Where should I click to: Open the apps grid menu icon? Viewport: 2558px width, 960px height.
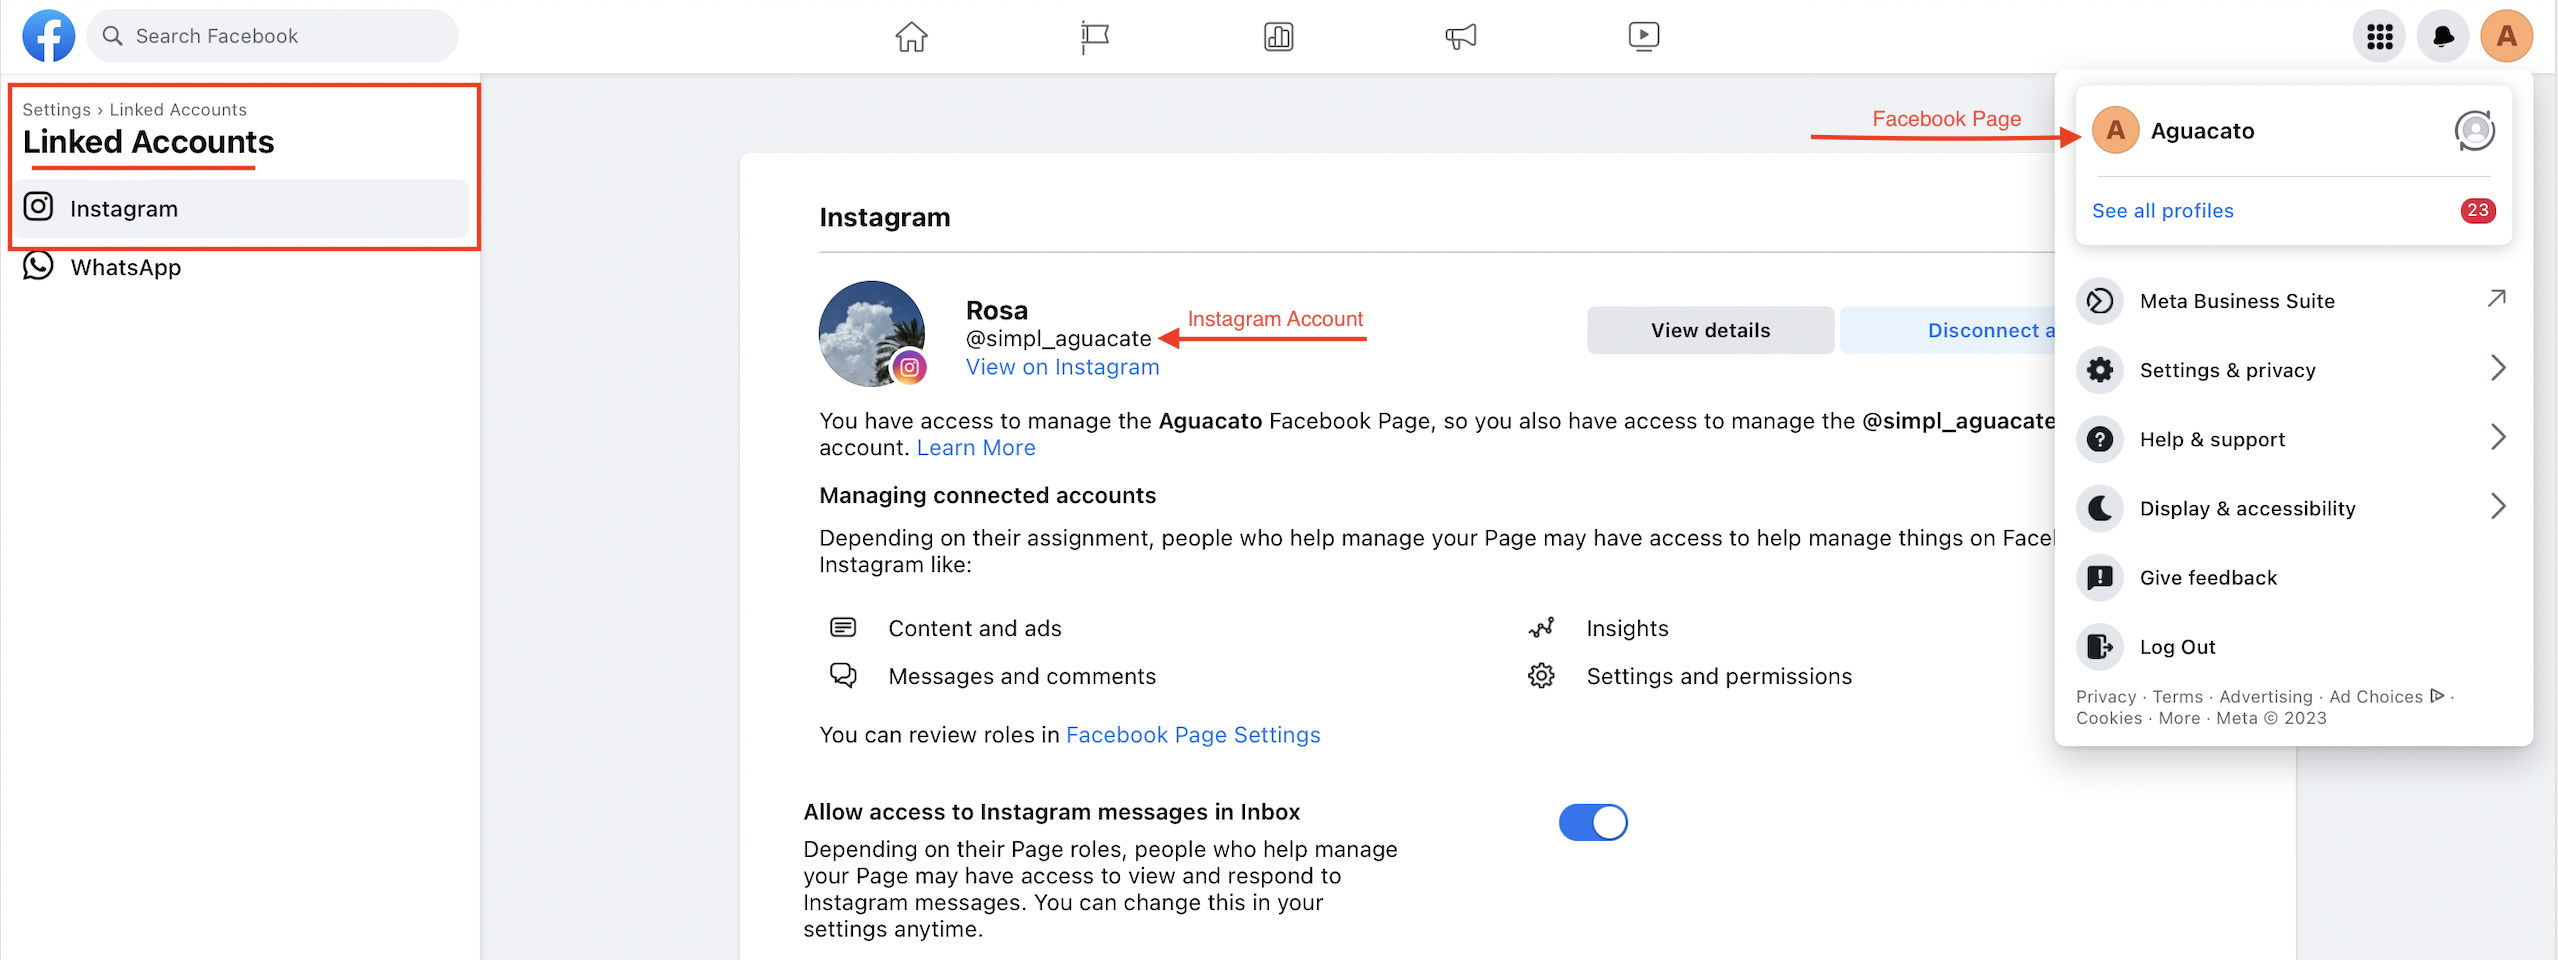tap(2379, 36)
